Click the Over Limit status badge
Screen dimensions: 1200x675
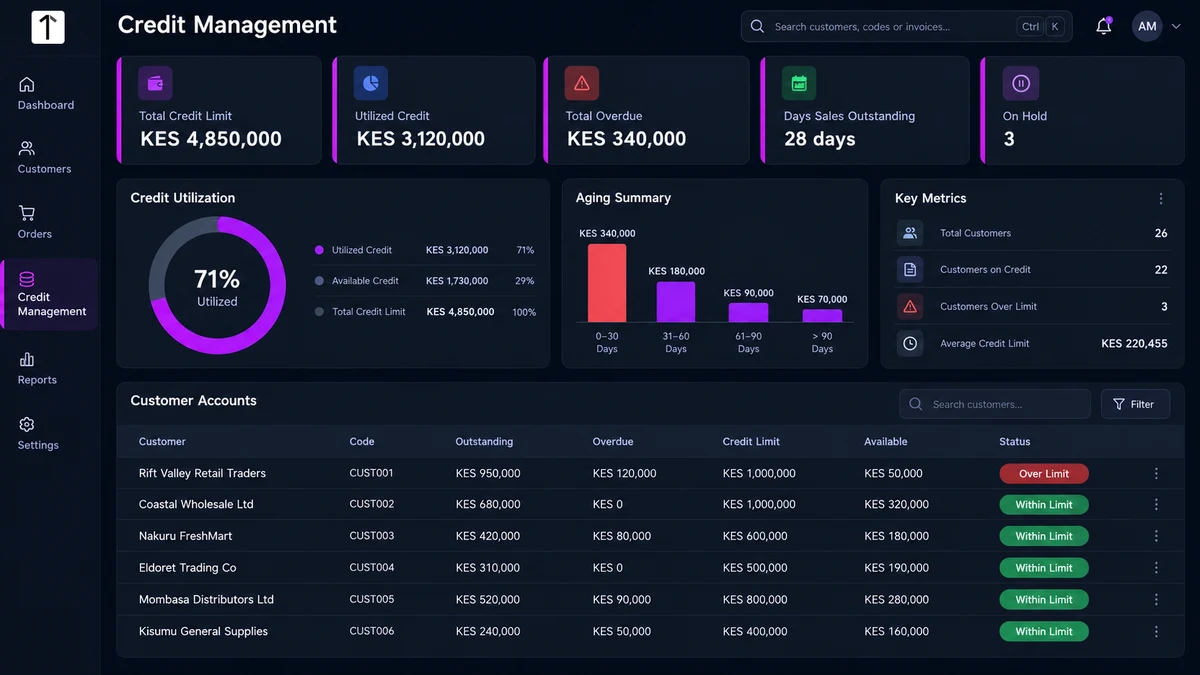[1044, 474]
